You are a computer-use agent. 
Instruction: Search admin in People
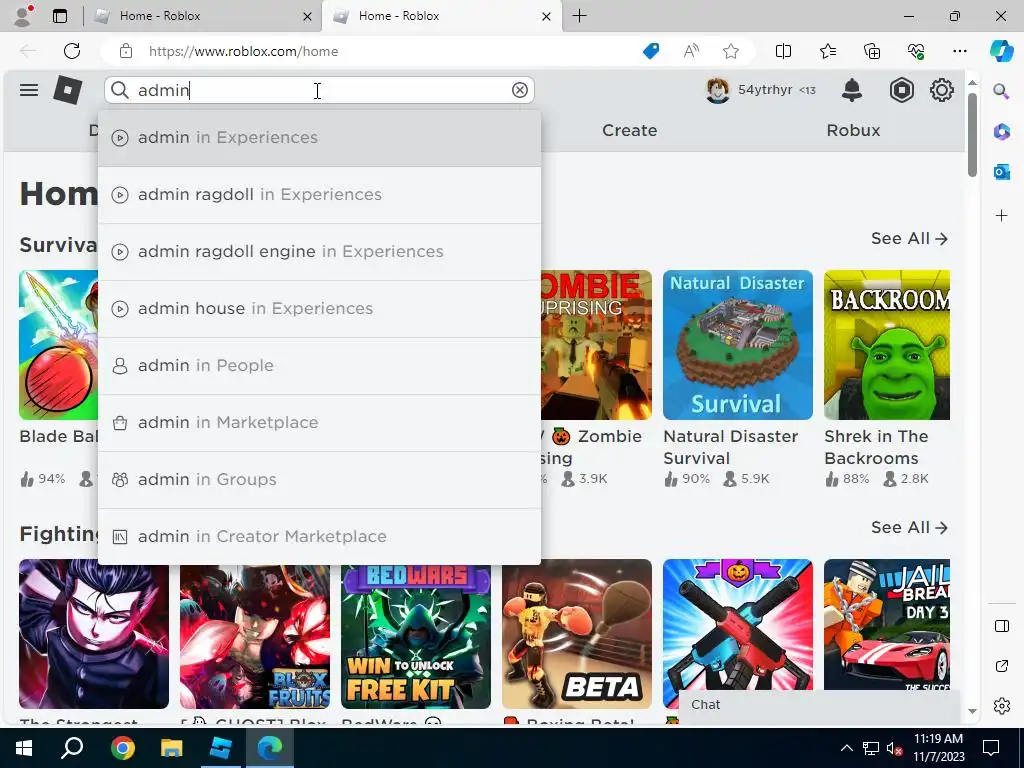pyautogui.click(x=319, y=365)
